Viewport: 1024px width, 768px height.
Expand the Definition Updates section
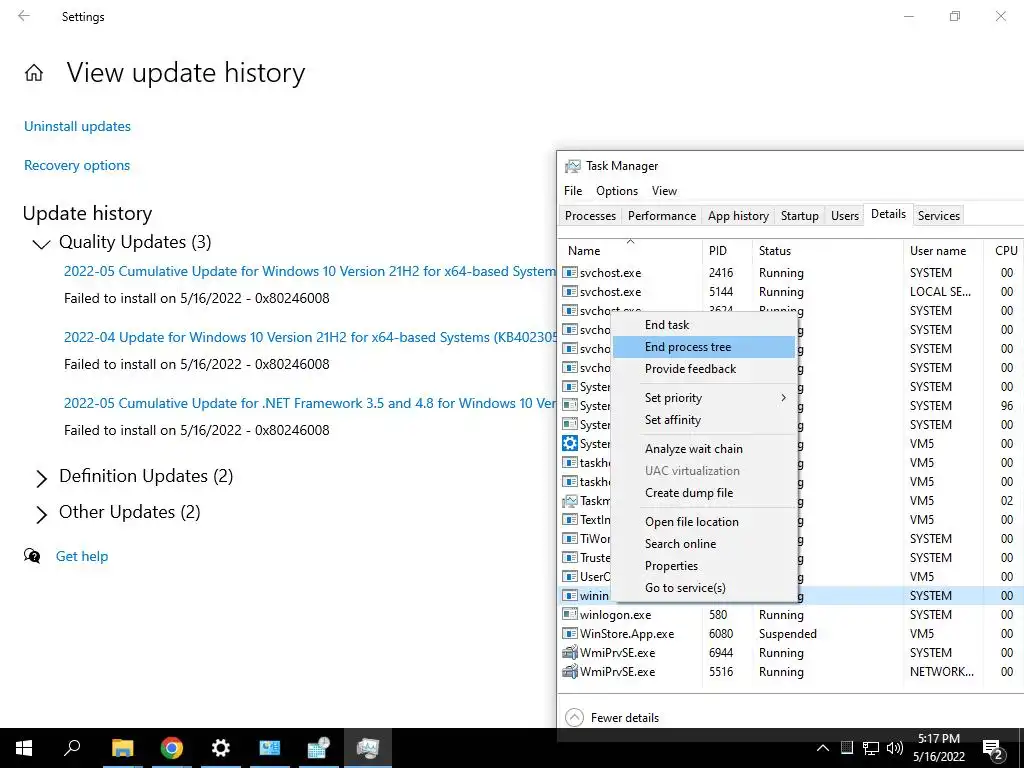pos(41,478)
